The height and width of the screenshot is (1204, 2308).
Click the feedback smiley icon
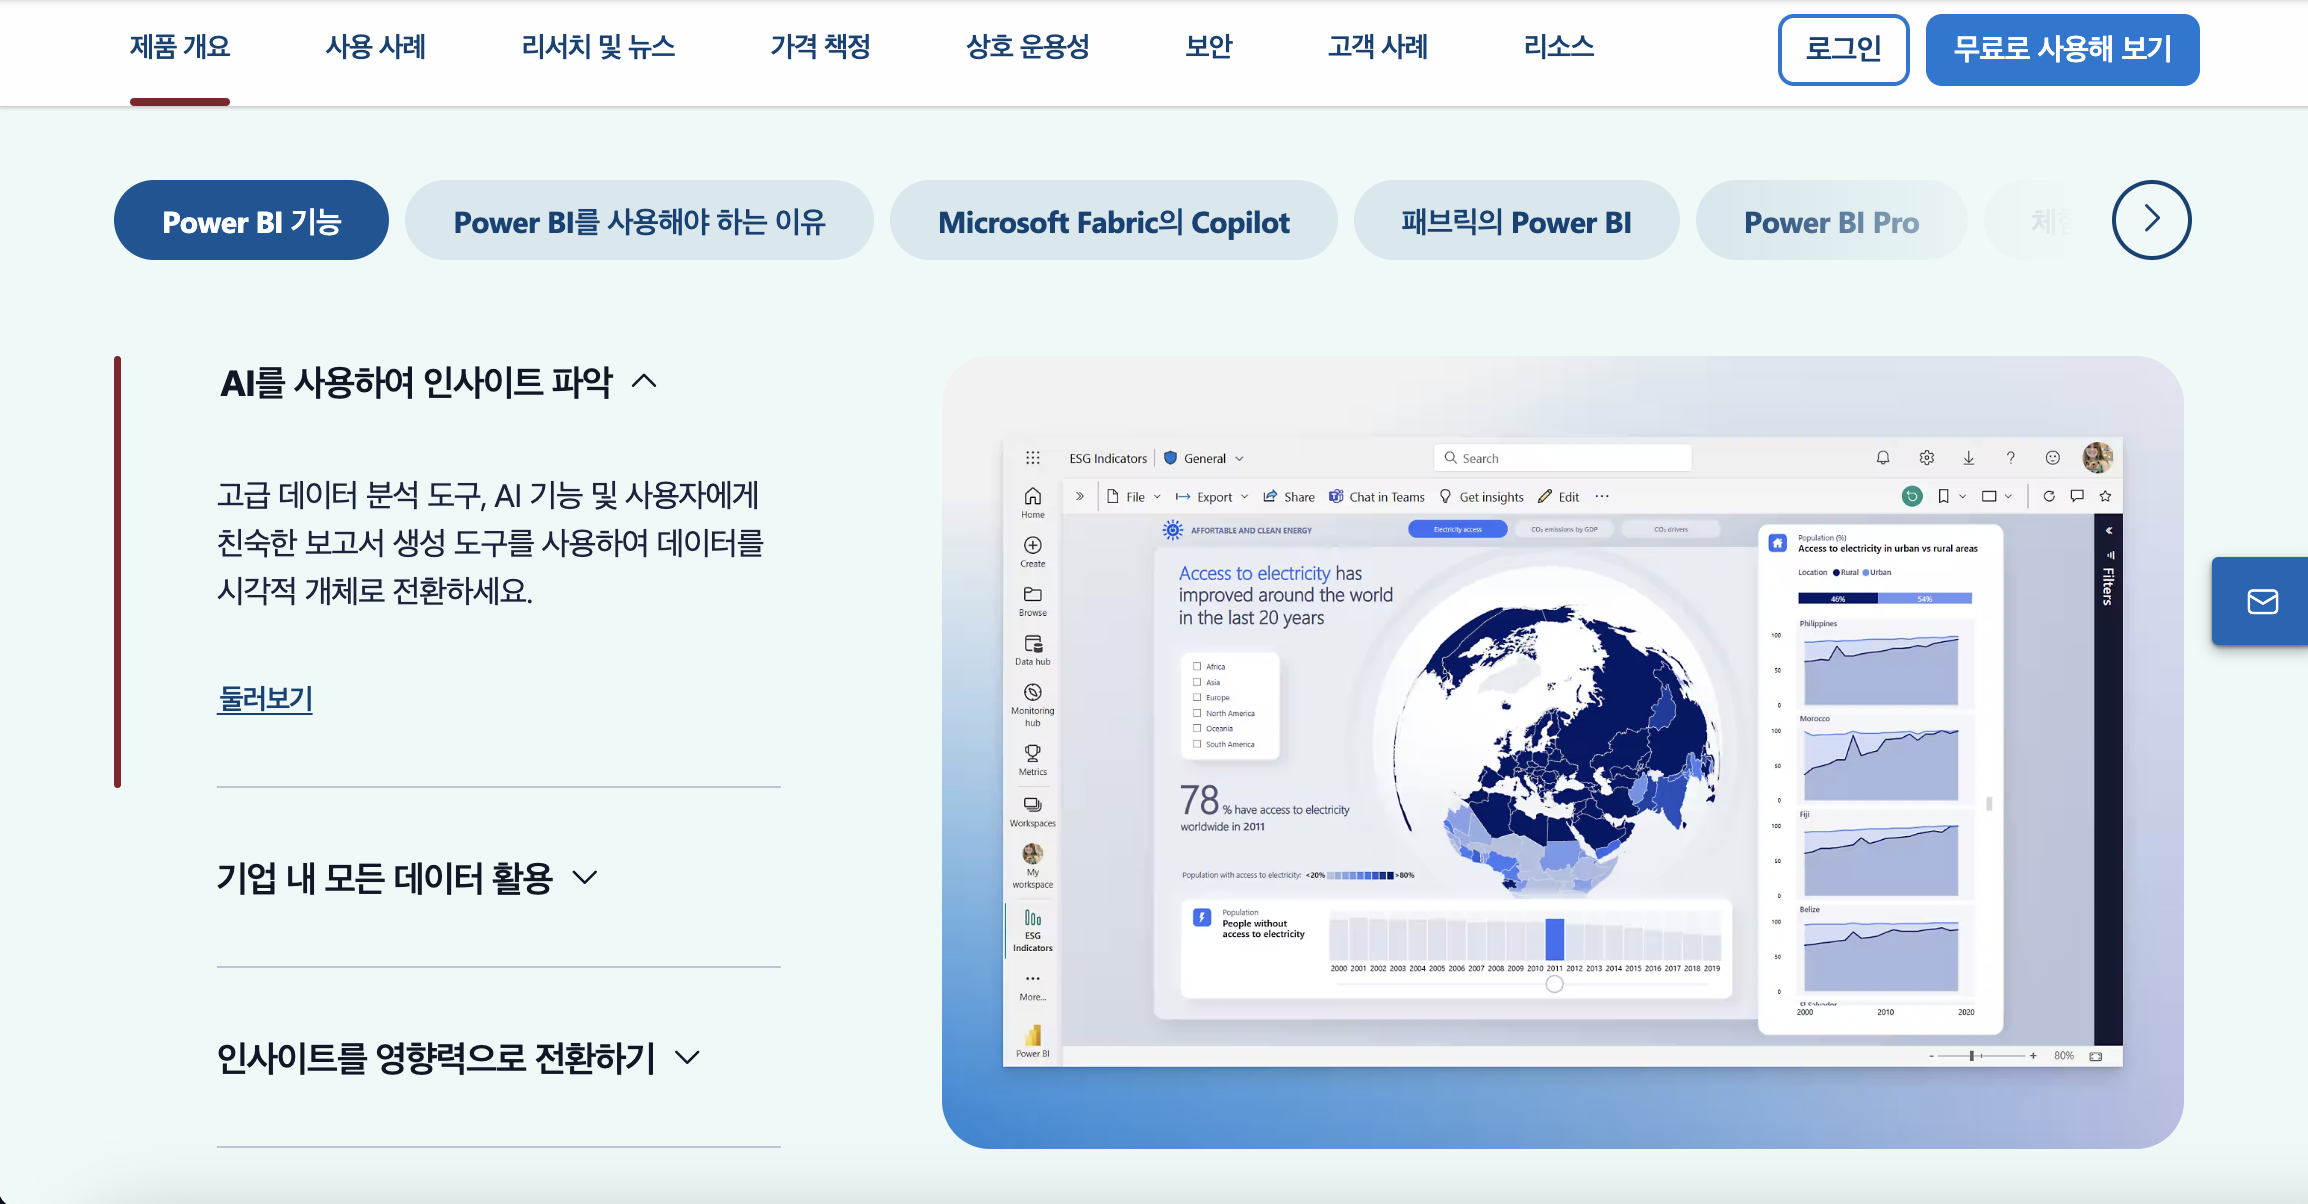(x=2052, y=458)
